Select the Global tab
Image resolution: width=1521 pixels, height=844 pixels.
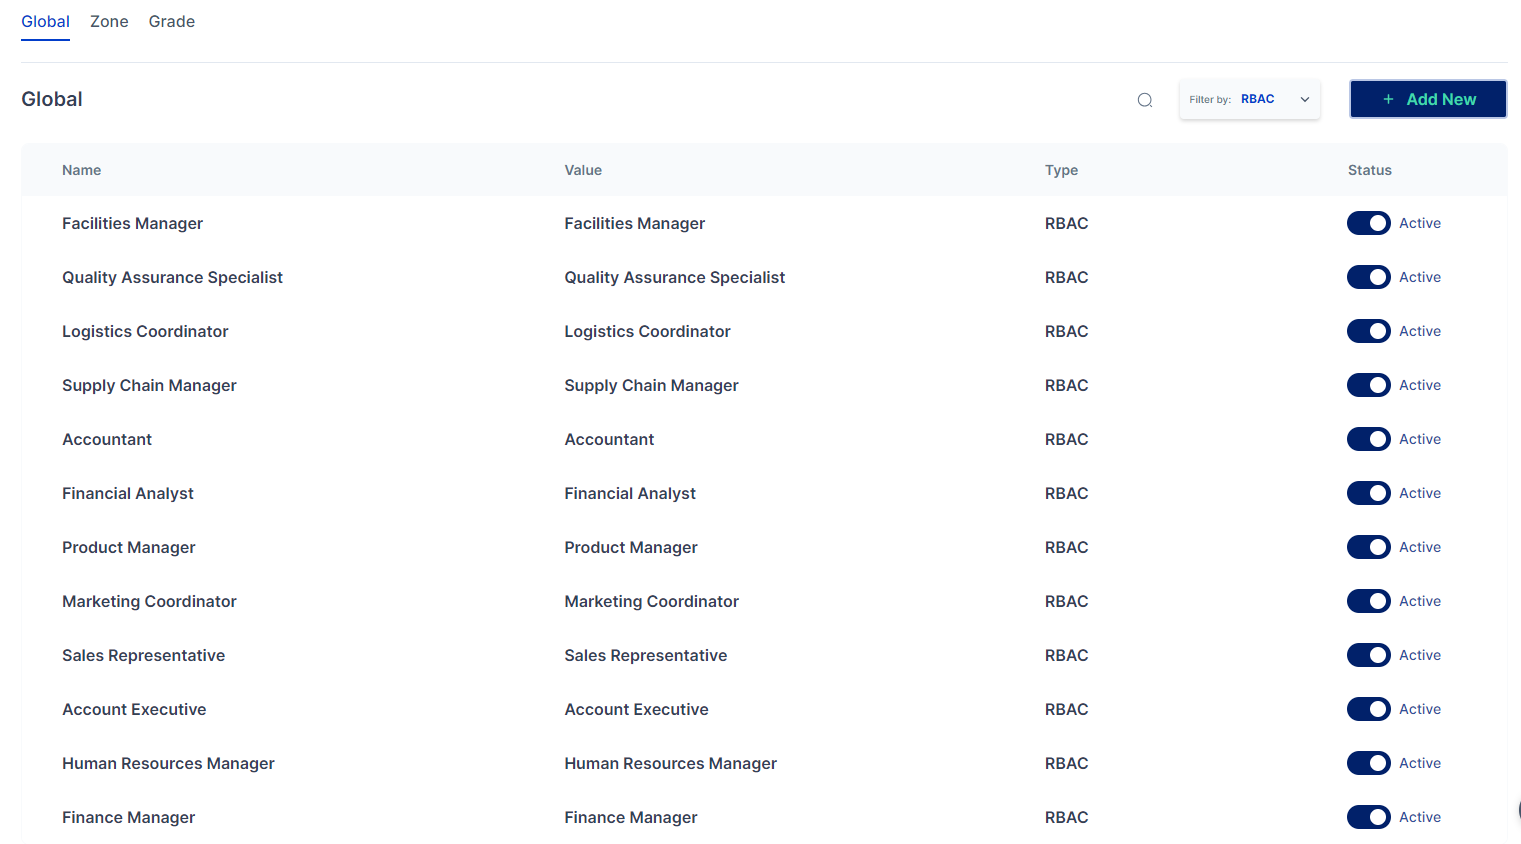[x=45, y=21]
